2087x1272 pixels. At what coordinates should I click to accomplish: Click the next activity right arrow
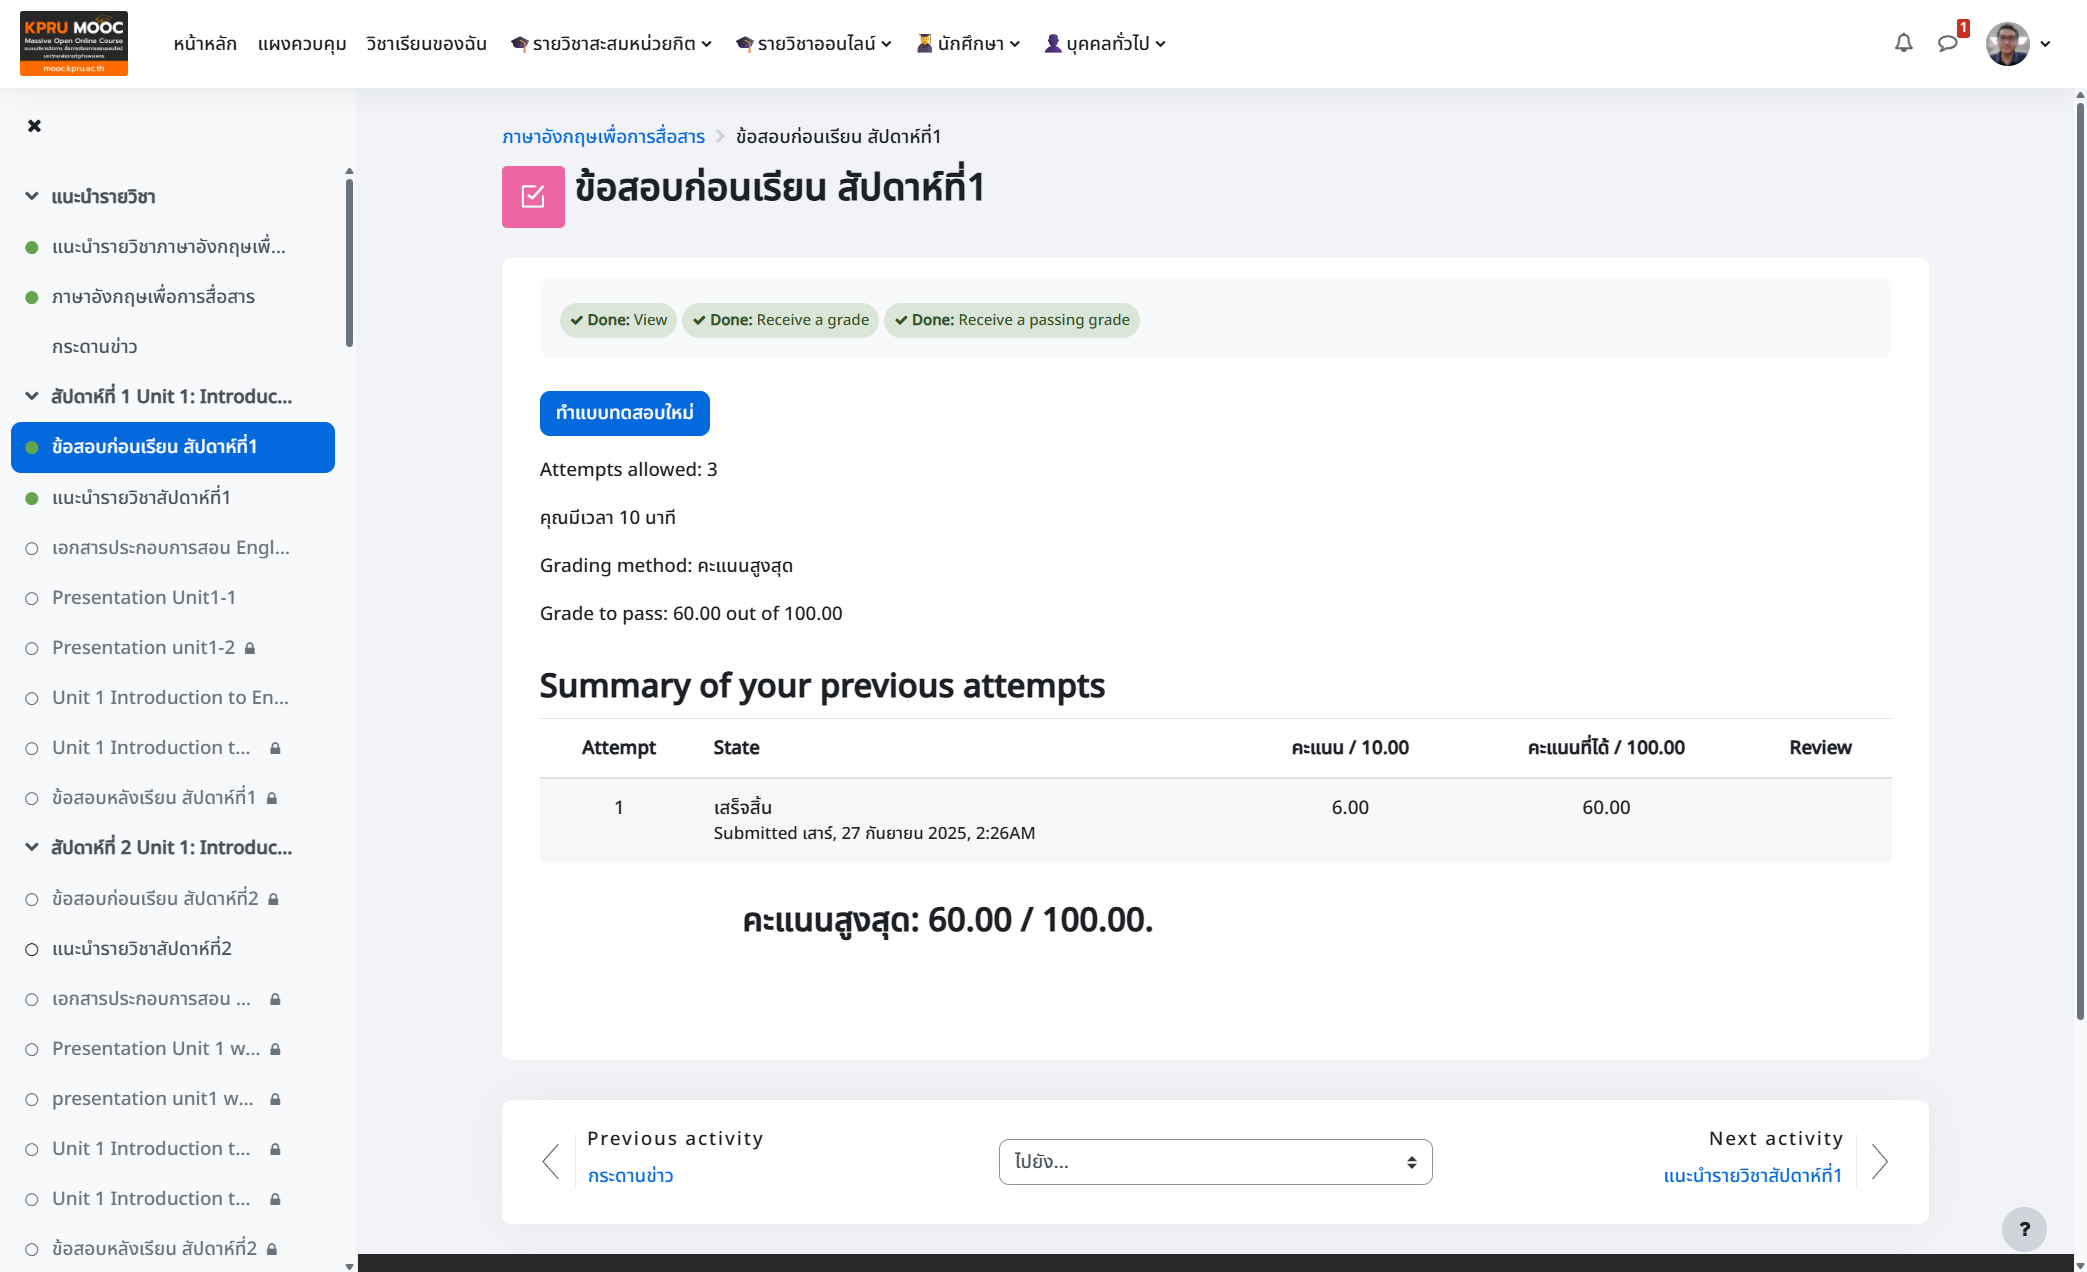point(1879,1161)
